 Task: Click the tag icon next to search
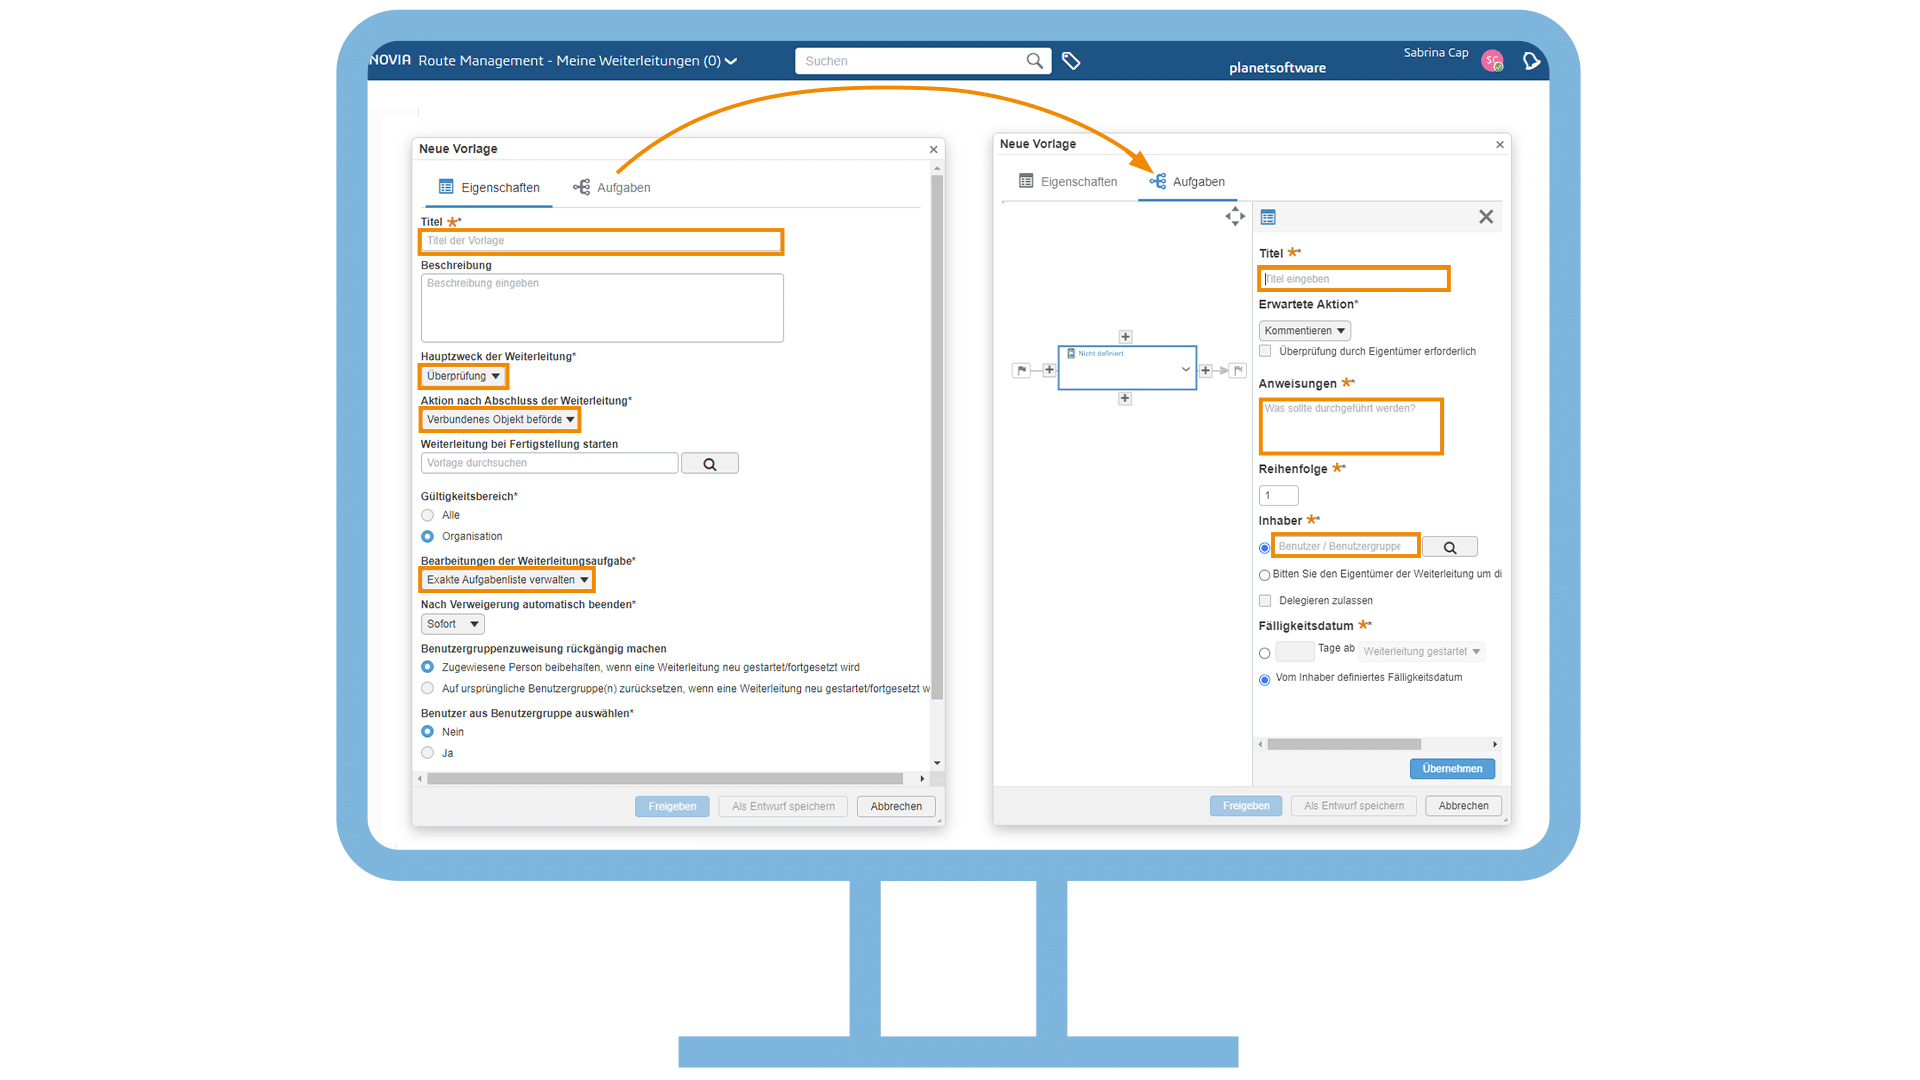1071,61
